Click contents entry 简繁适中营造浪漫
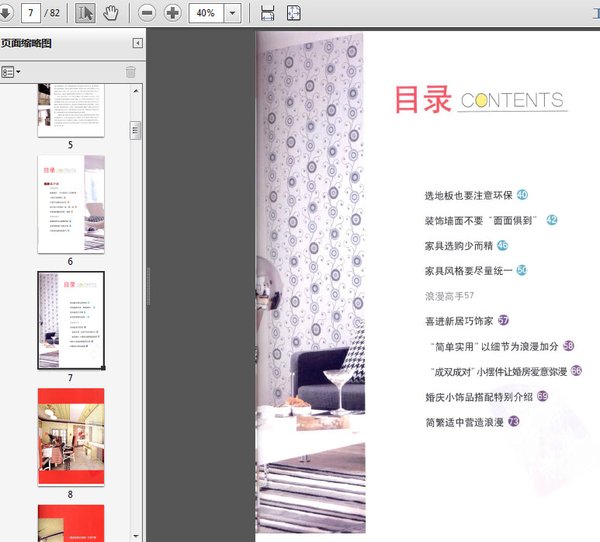Viewport: 600px width, 542px height. [x=465, y=422]
